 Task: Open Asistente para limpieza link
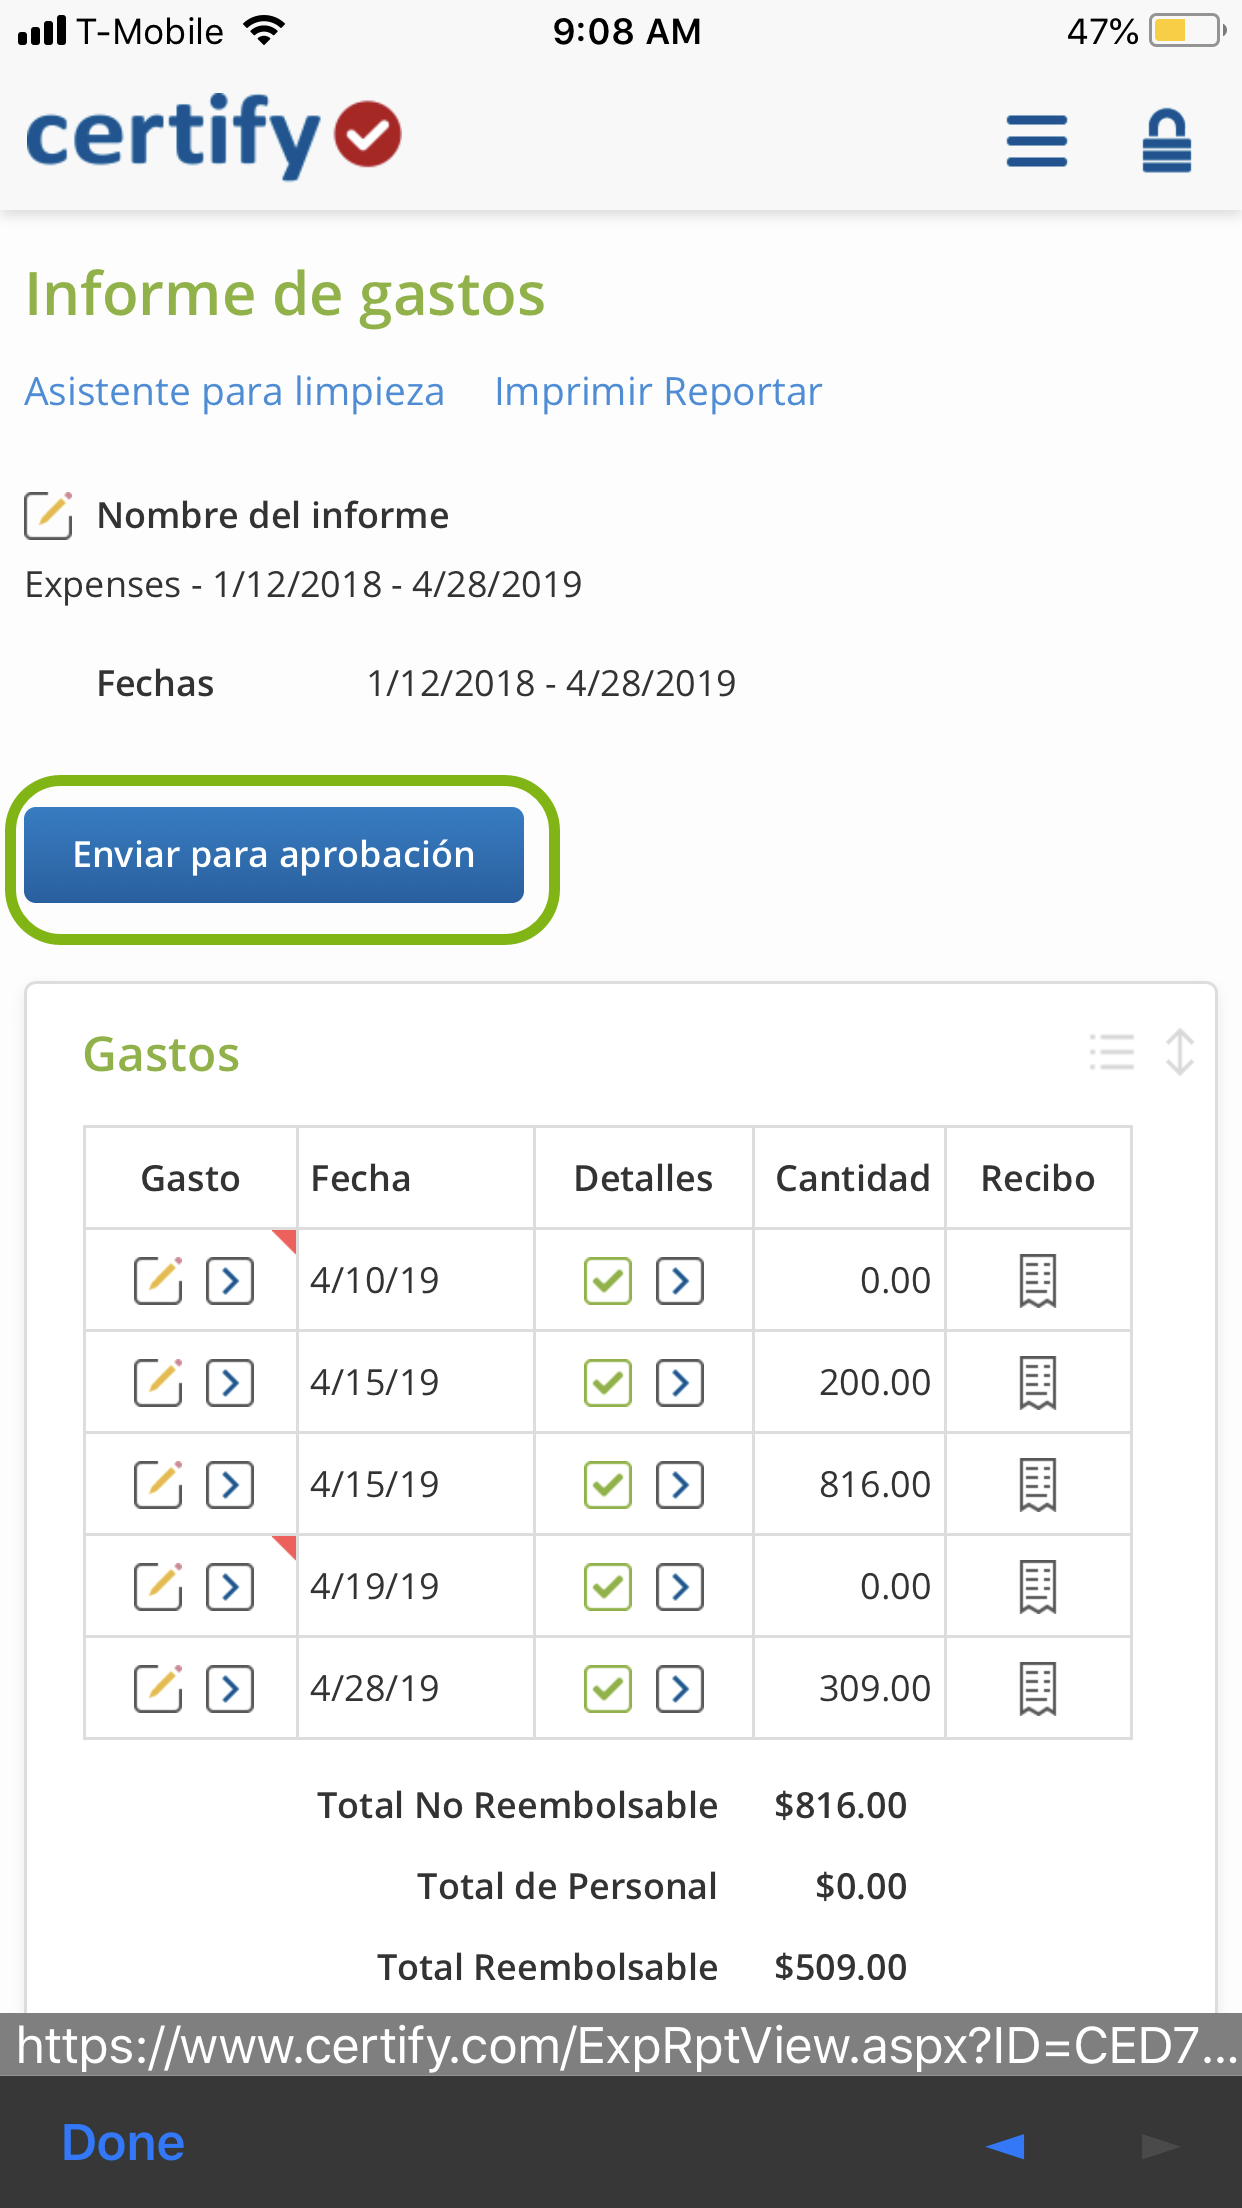pyautogui.click(x=234, y=392)
